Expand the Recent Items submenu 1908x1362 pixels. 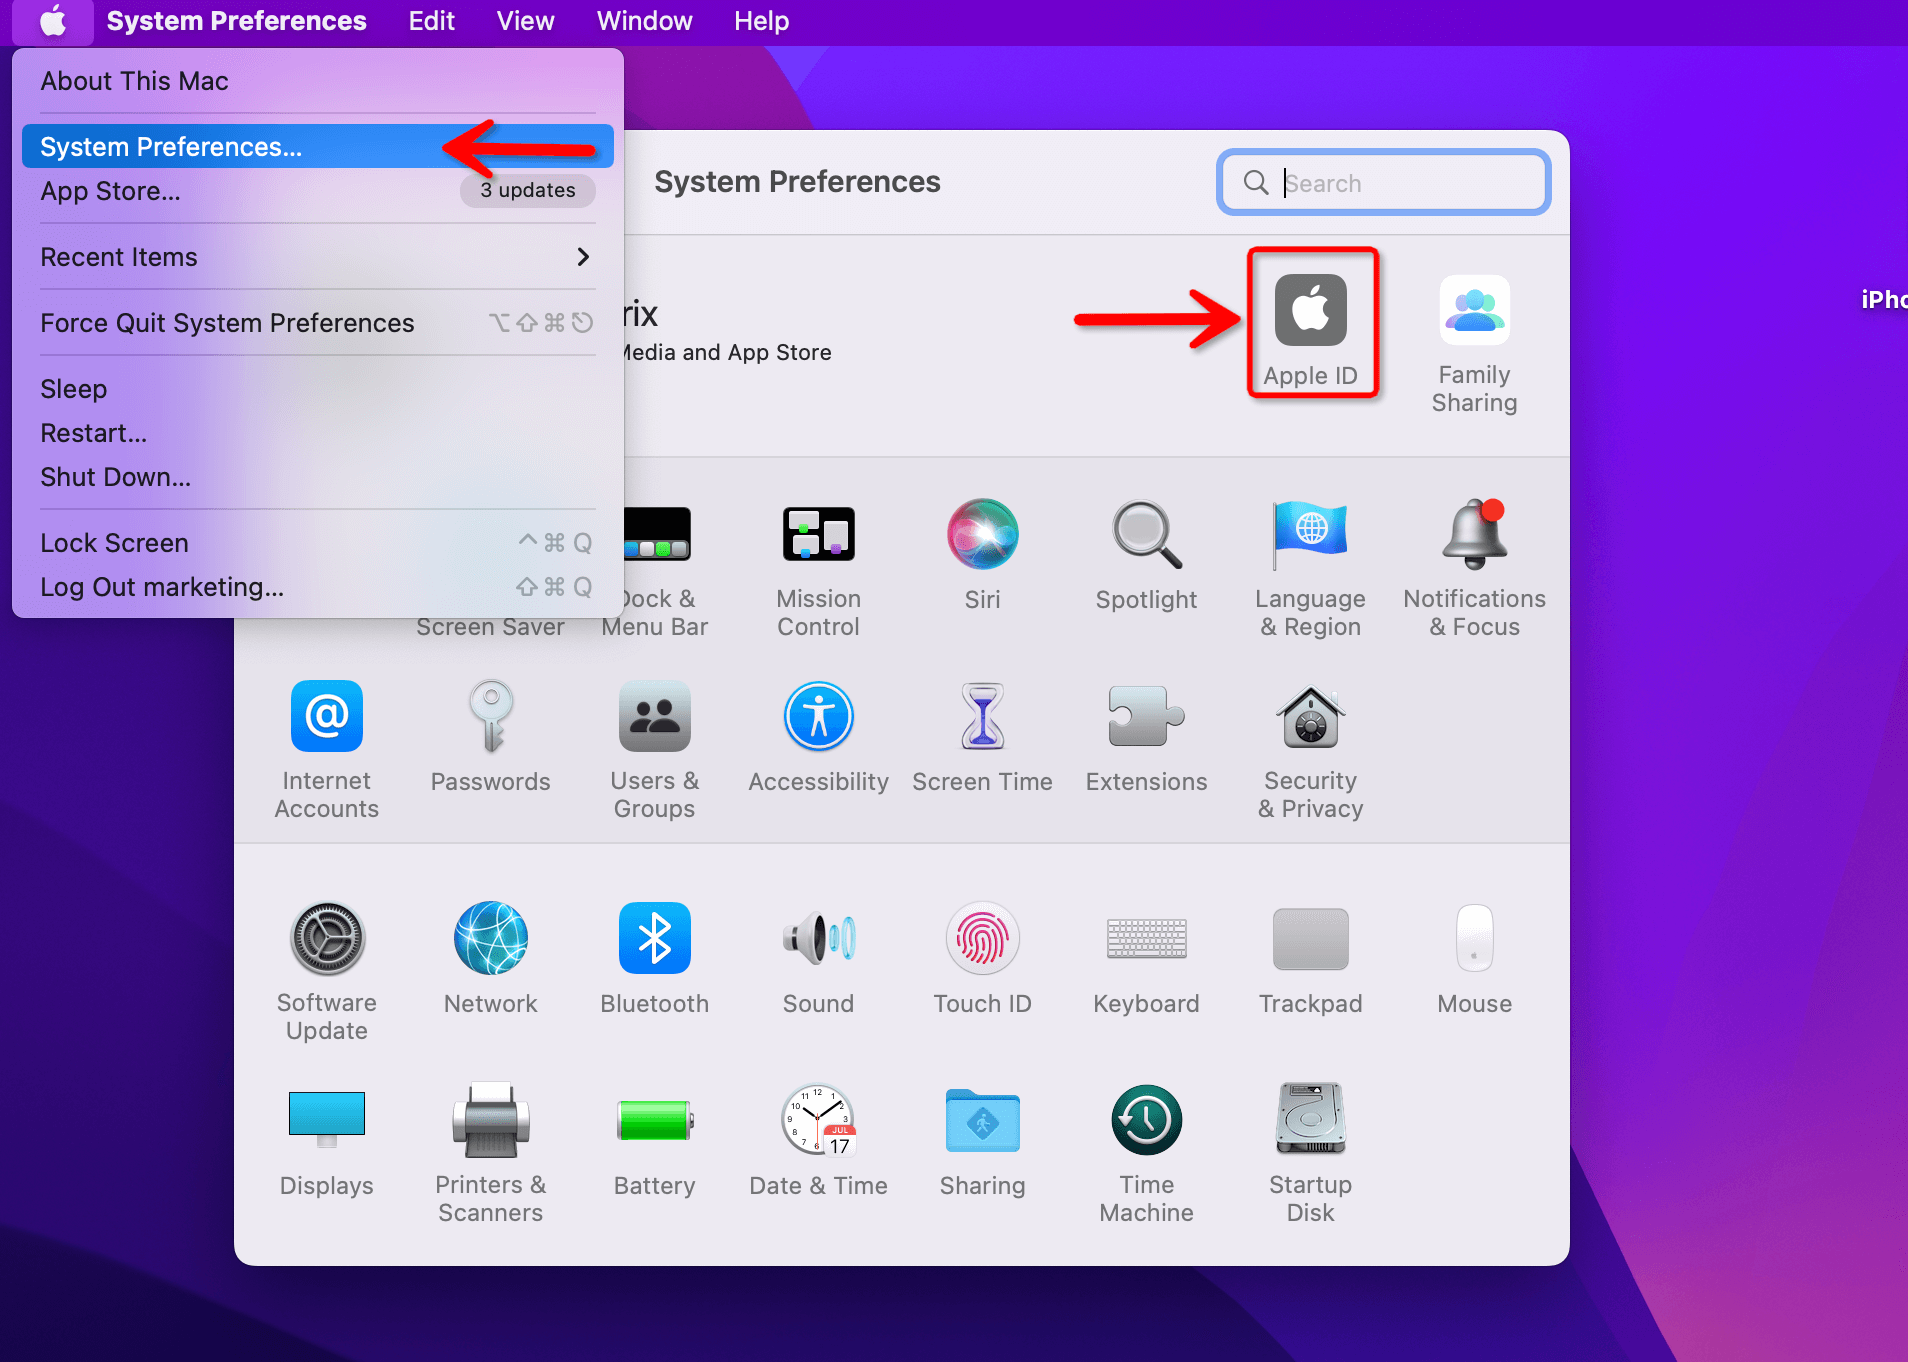[318, 257]
